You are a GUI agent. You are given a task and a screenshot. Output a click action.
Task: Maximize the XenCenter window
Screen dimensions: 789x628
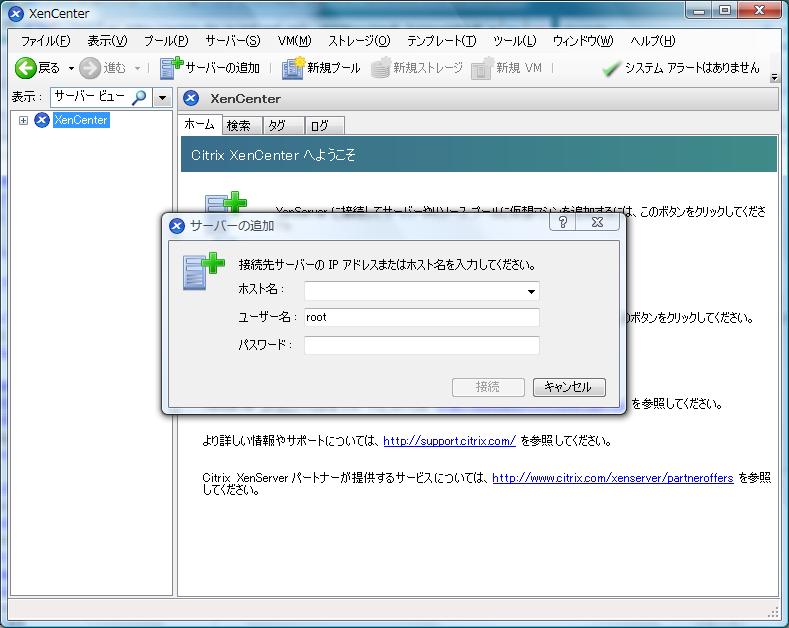coord(725,10)
